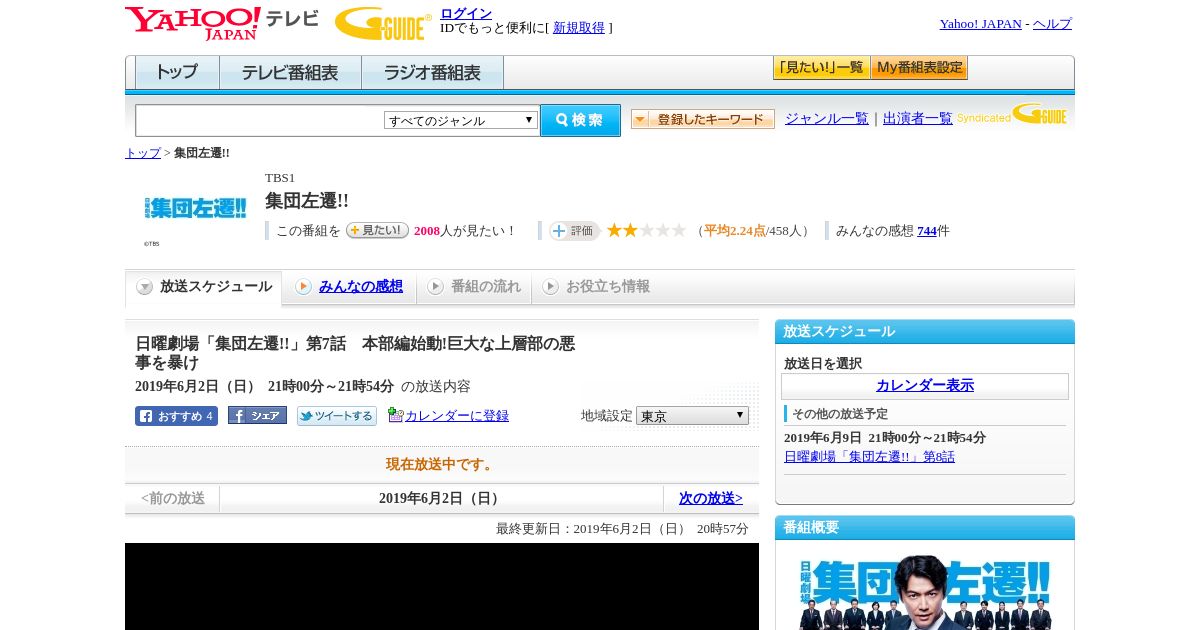Click the search keyword input field
The width and height of the screenshot is (1200, 630).
pos(260,120)
